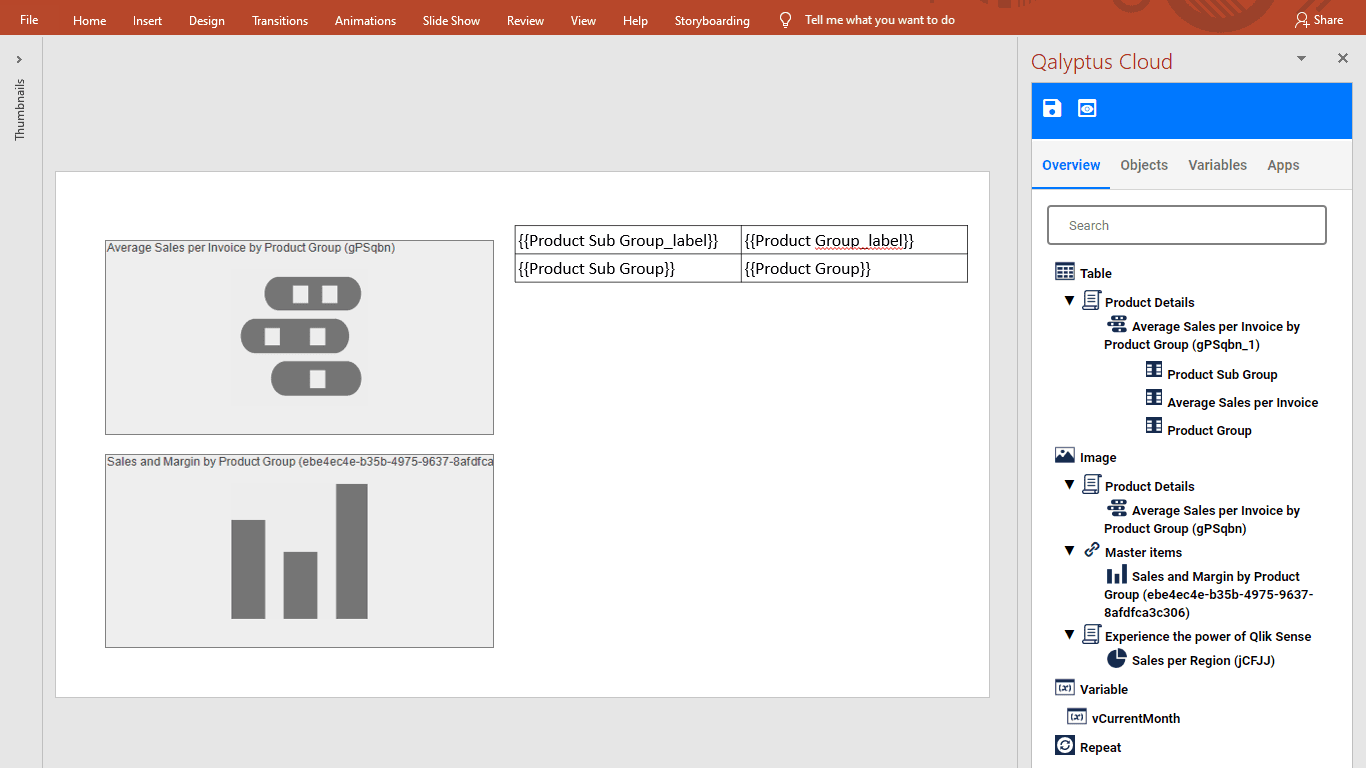1366x768 pixels.
Task: Switch to the Objects tab
Action: point(1144,165)
